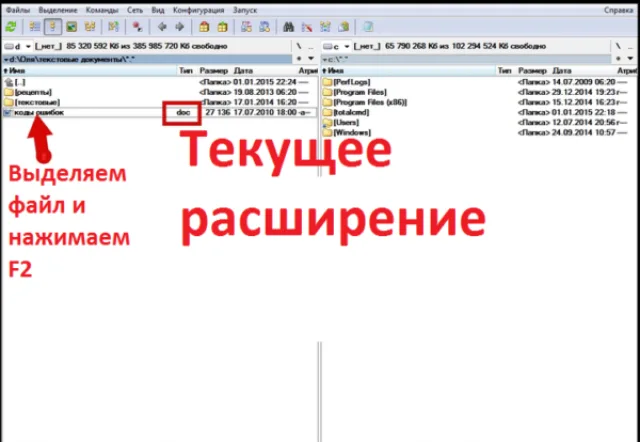Image resolution: width=640 pixels, height=442 pixels.
Task: Open left panel directory history arrow
Action: coord(311,59)
